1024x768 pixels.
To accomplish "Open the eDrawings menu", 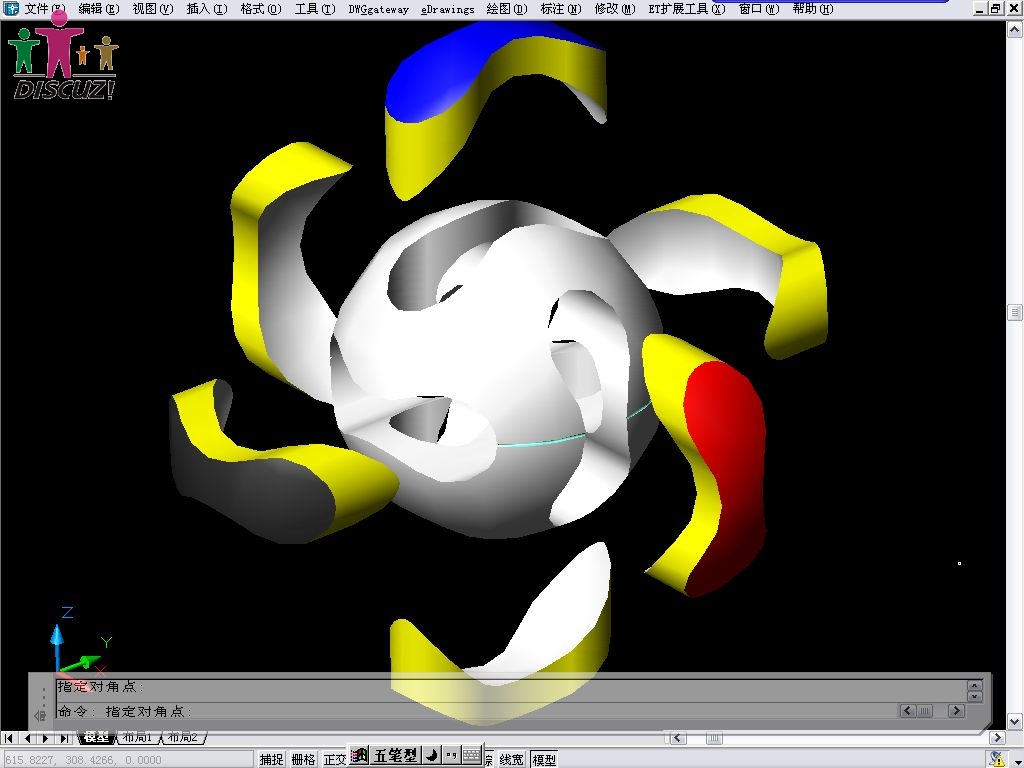I will point(447,9).
